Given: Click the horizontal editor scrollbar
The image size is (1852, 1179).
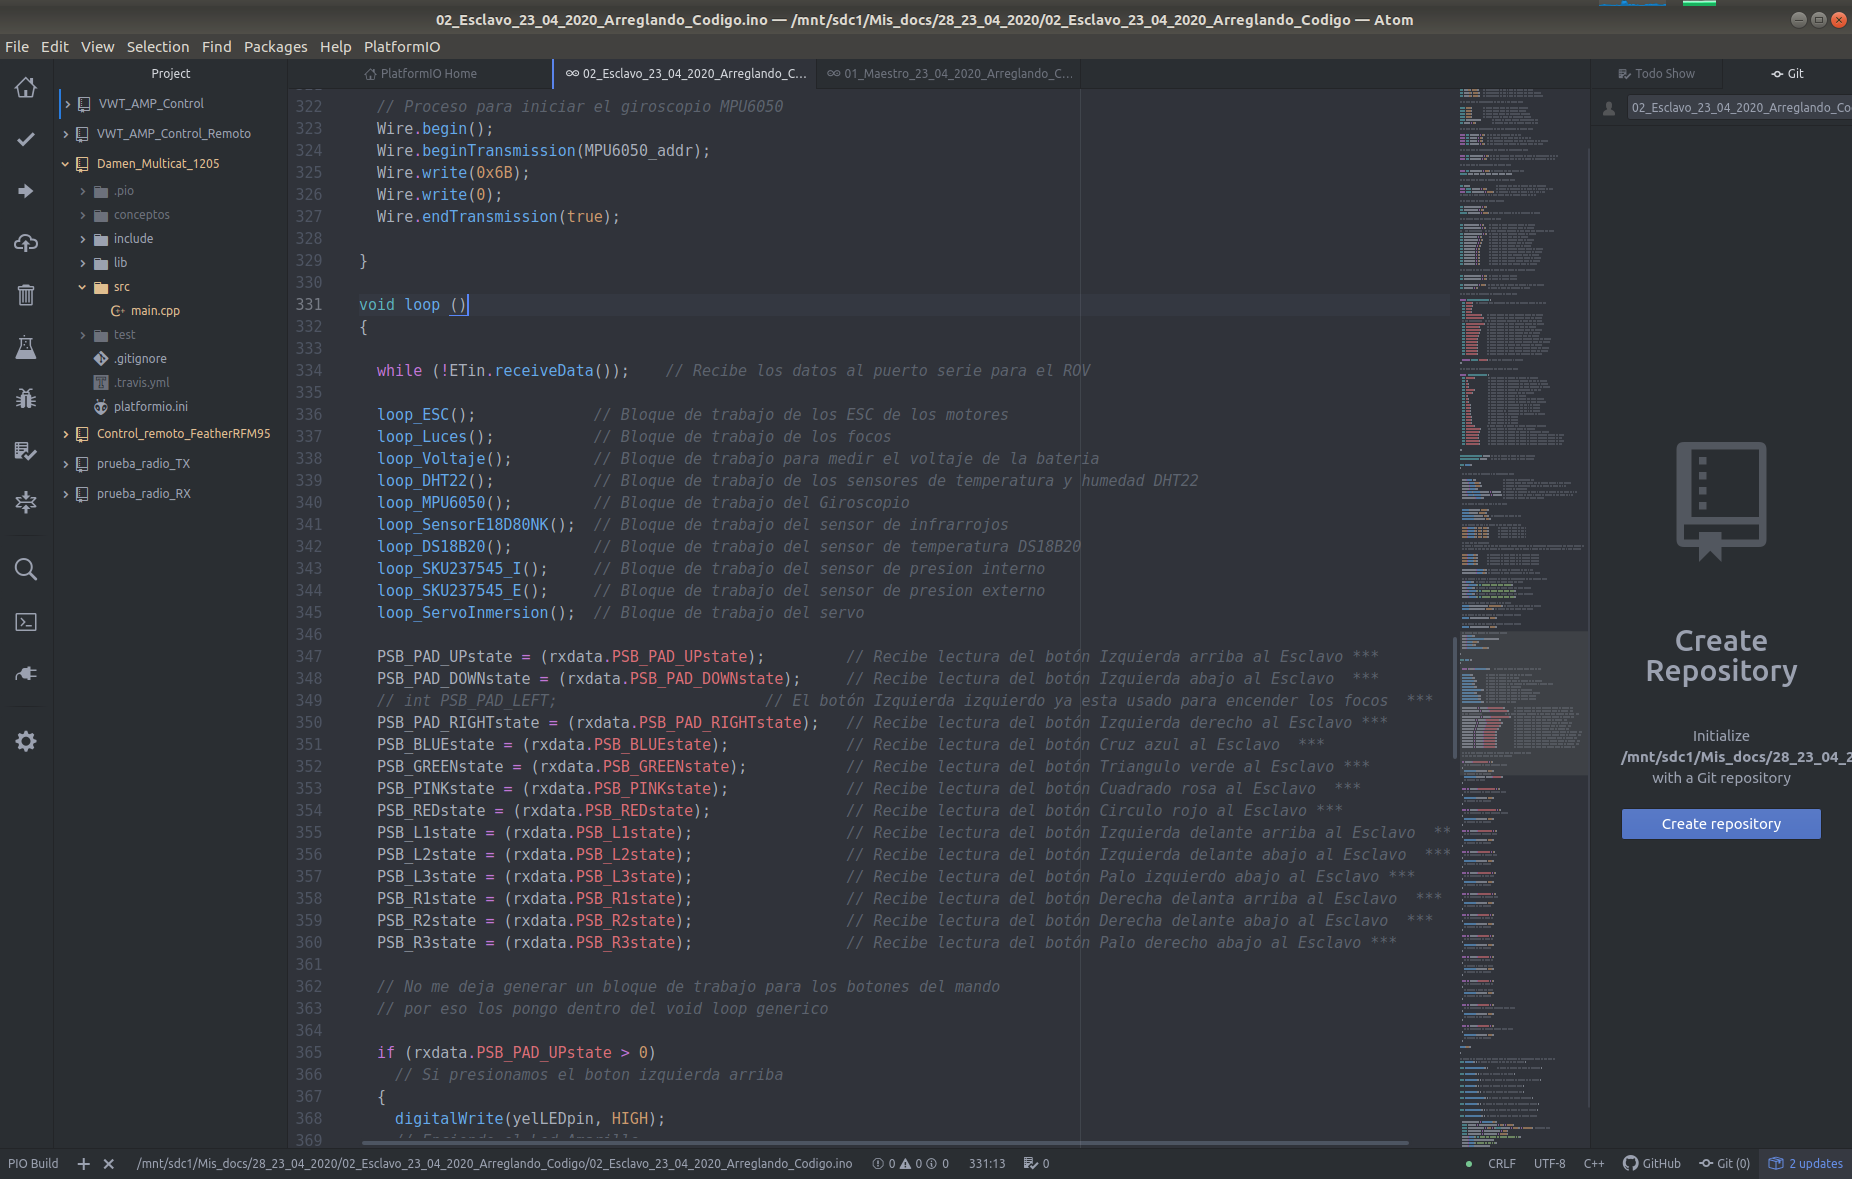Looking at the screenshot, I should (x=885, y=1143).
